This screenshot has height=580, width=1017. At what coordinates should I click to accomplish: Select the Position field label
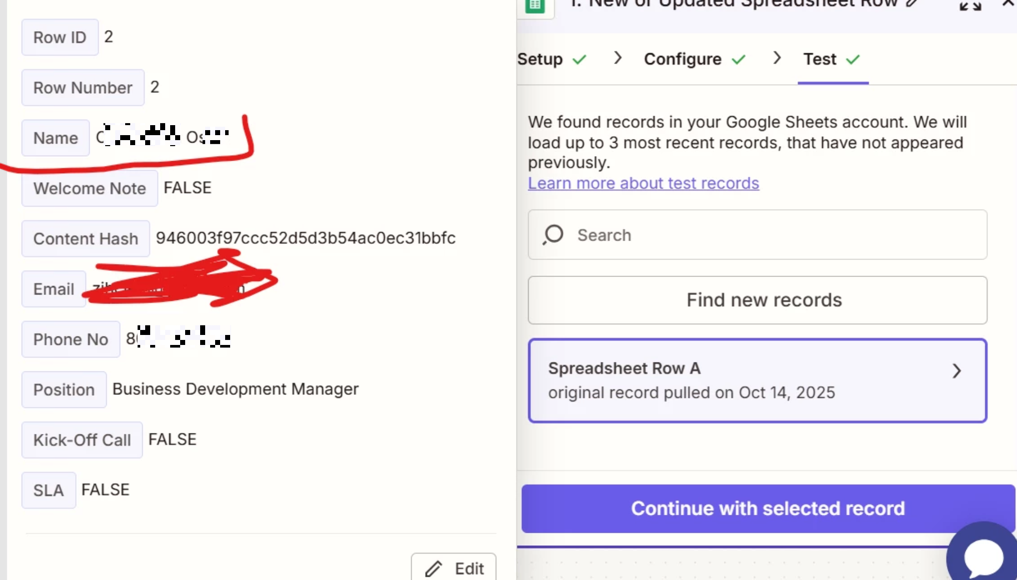64,389
